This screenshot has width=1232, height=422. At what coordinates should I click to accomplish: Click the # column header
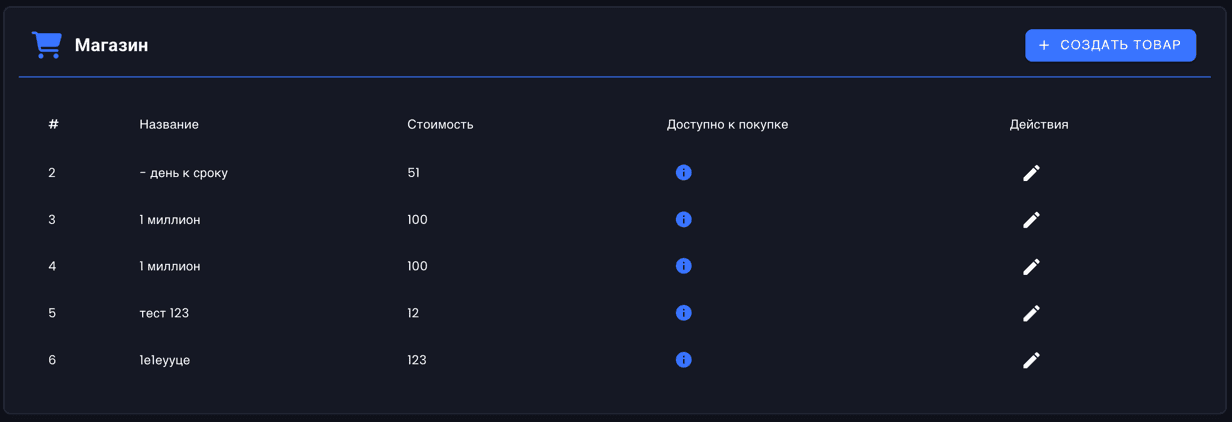click(53, 125)
